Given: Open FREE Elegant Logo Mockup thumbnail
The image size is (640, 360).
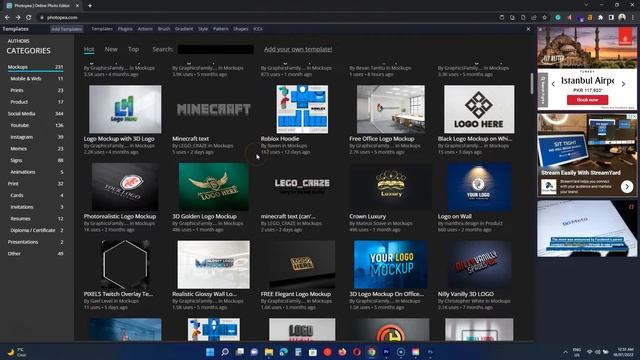Looking at the screenshot, I should (x=302, y=264).
